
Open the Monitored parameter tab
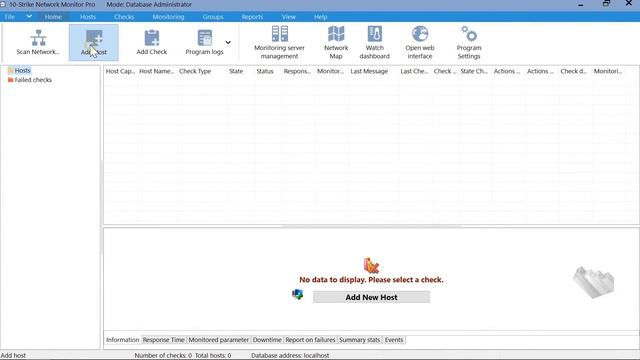[218, 340]
